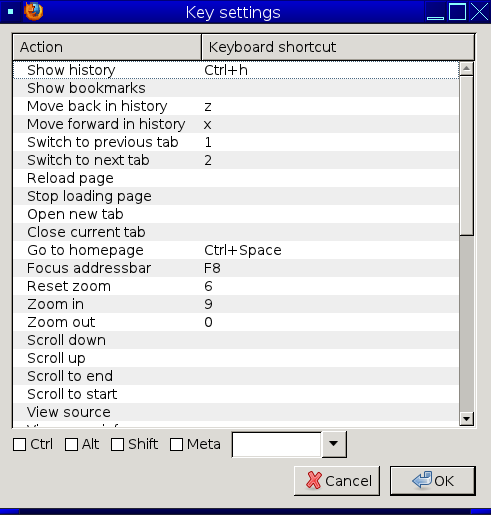Sort by the Action column header
The height and width of the screenshot is (515, 491).
click(107, 47)
